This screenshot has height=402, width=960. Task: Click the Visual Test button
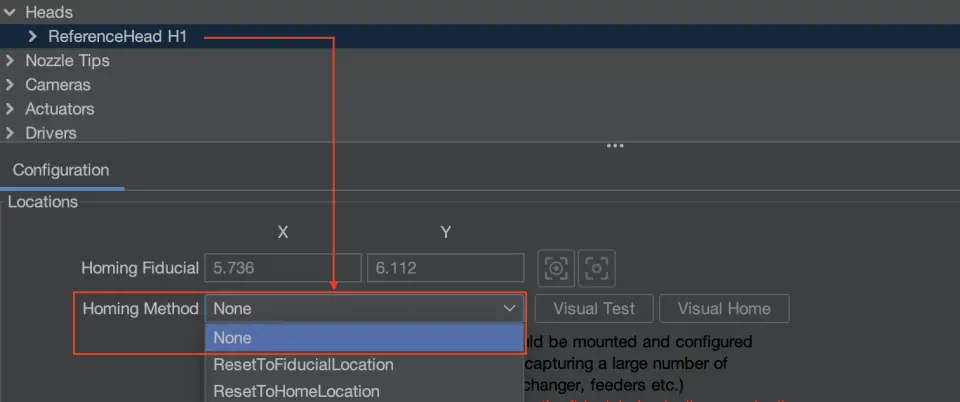coord(594,308)
